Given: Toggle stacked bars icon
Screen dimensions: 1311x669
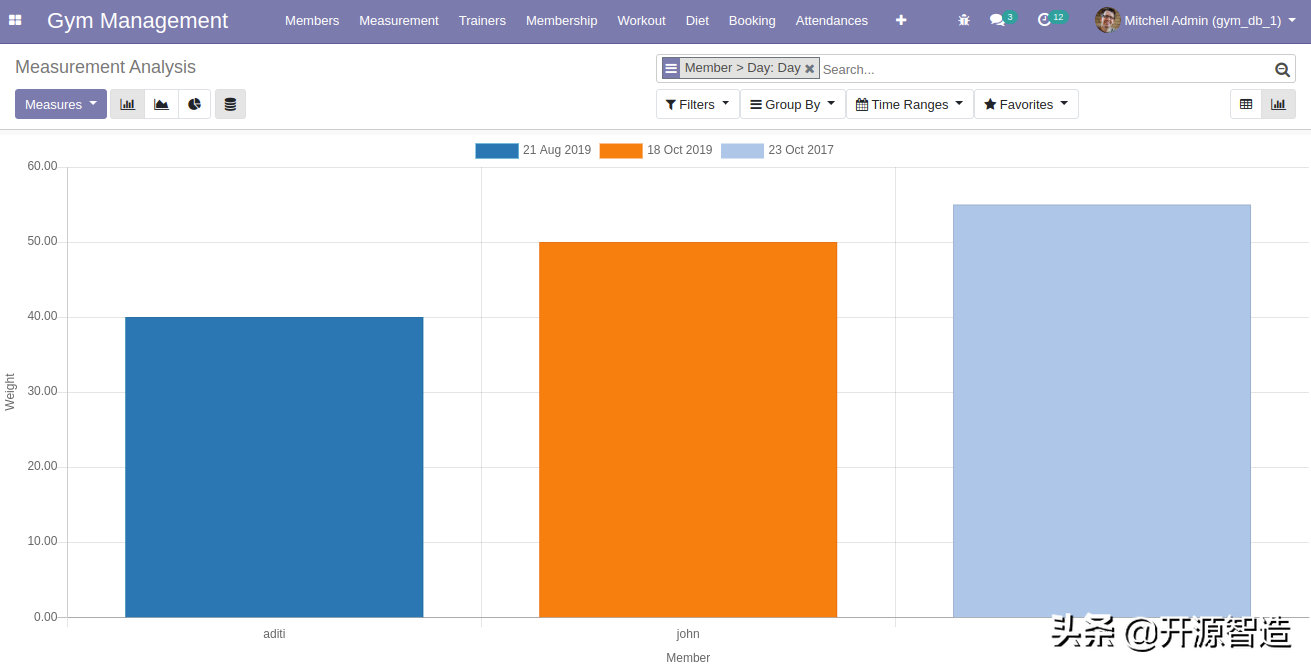Looking at the screenshot, I should [230, 104].
